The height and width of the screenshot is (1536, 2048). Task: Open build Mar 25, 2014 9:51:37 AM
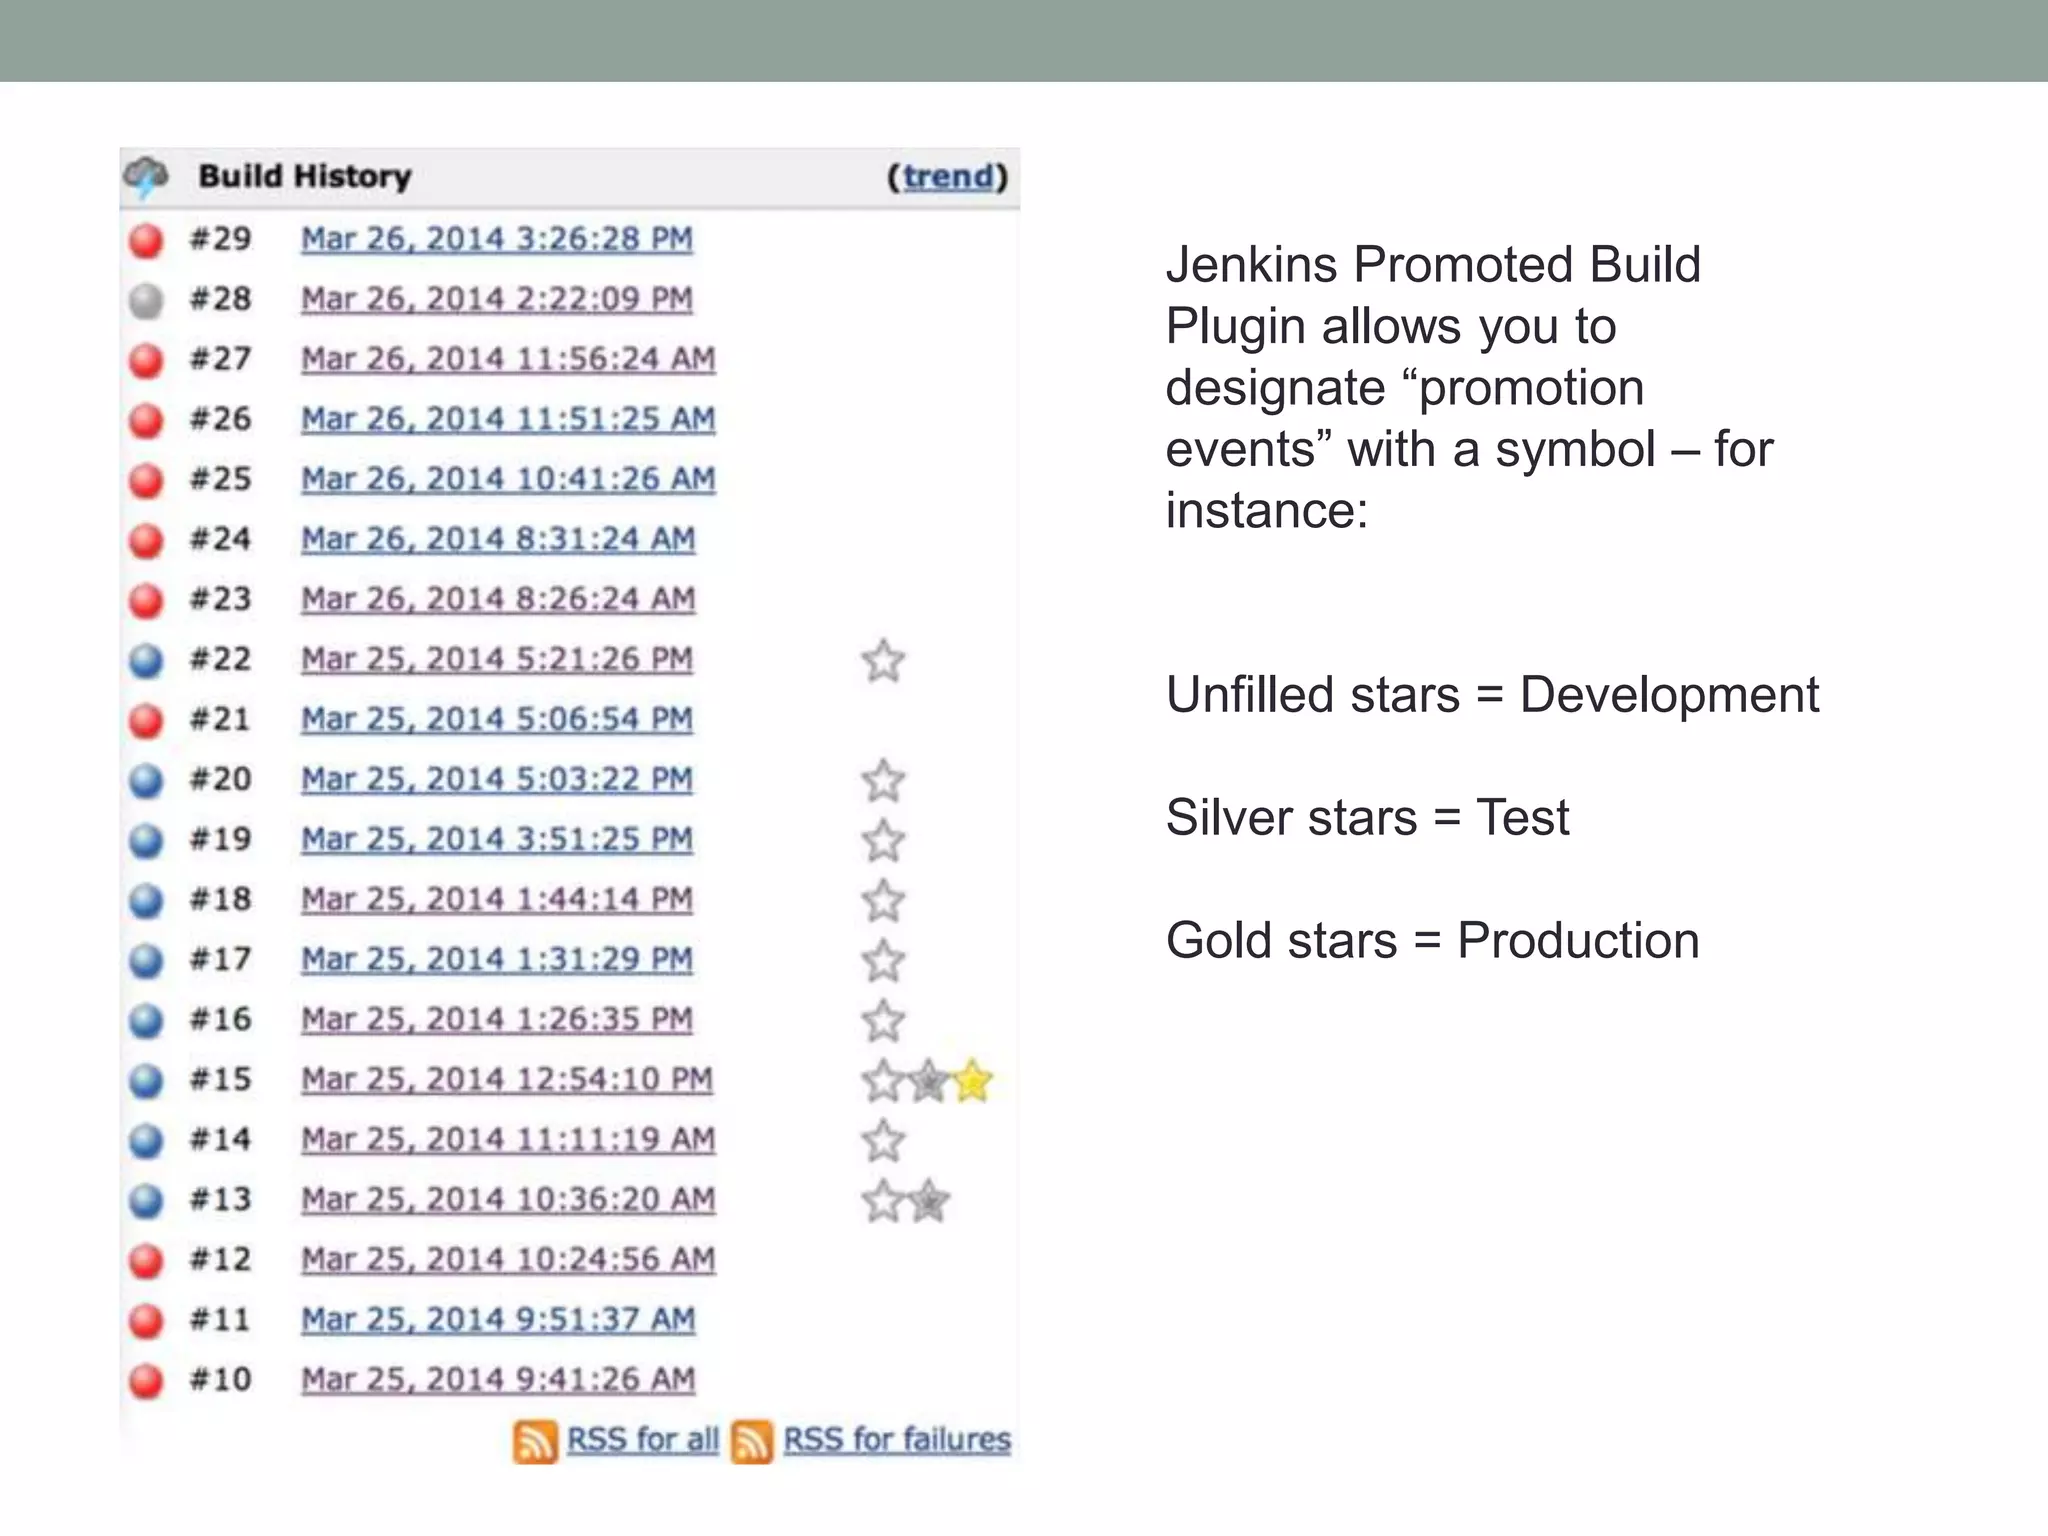498,1319
